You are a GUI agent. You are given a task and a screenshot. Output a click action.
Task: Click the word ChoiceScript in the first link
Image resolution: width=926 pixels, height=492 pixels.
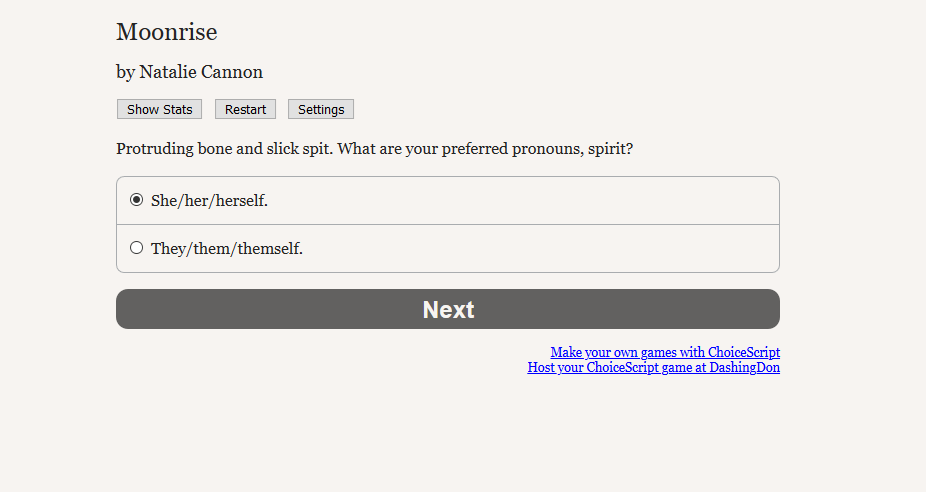(x=744, y=352)
